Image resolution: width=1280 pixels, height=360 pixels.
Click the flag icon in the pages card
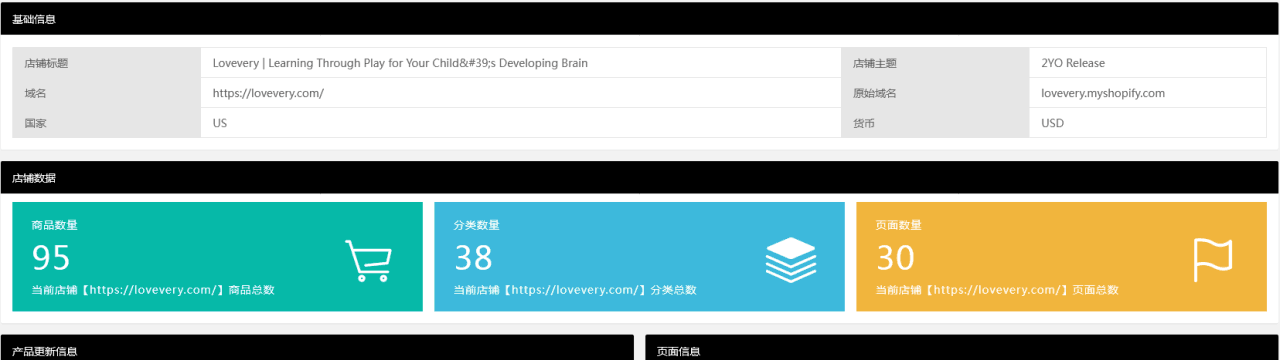pos(1213,260)
